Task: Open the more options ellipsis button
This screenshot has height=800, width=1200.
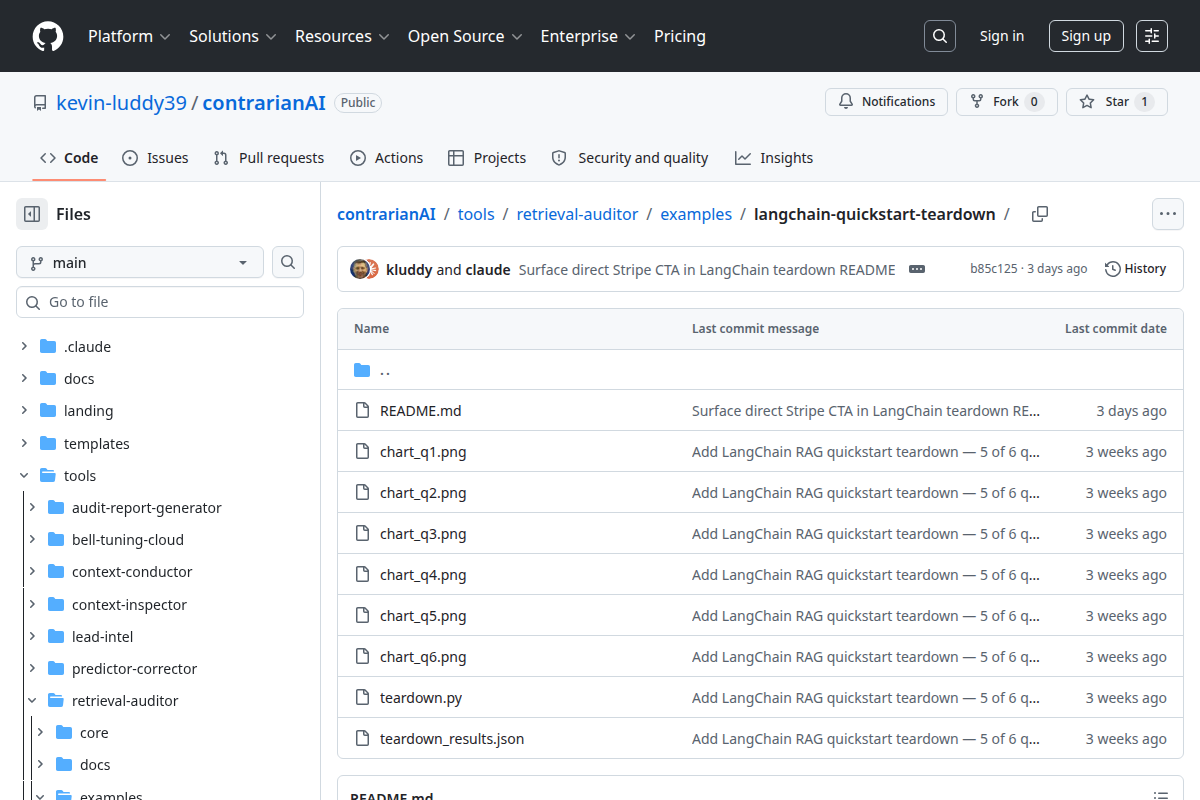Action: coord(1168,214)
